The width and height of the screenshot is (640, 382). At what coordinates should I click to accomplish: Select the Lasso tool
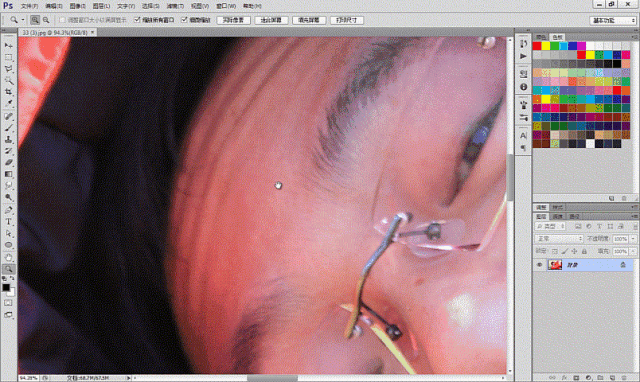pyautogui.click(x=9, y=69)
